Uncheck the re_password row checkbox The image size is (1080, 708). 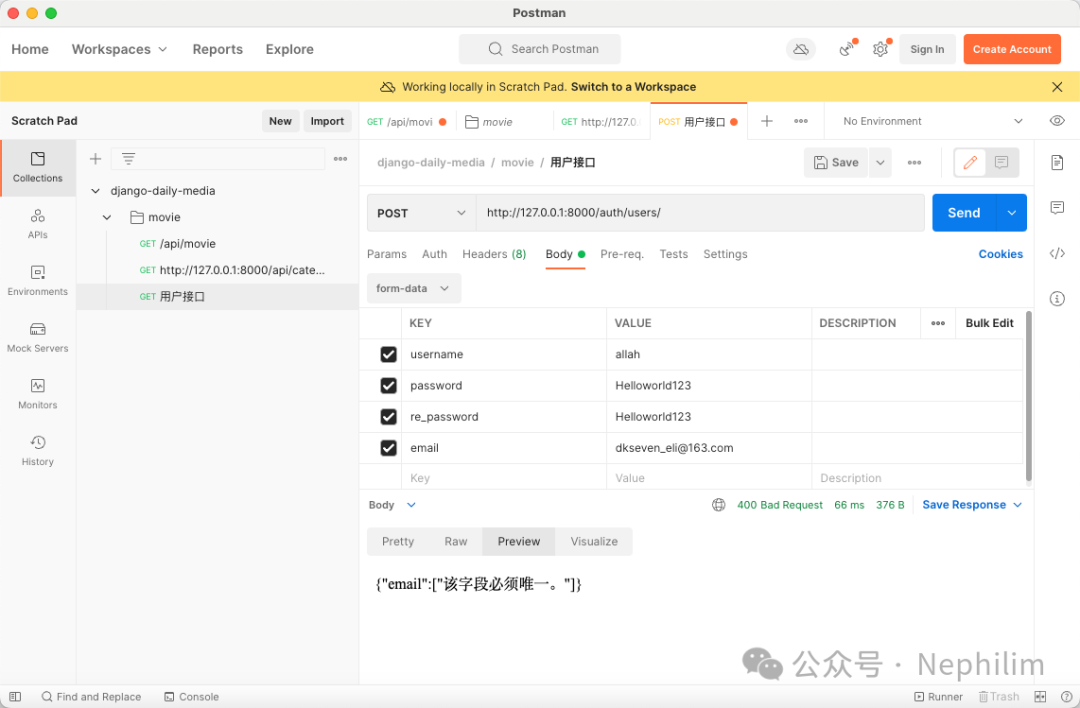pyautogui.click(x=388, y=417)
